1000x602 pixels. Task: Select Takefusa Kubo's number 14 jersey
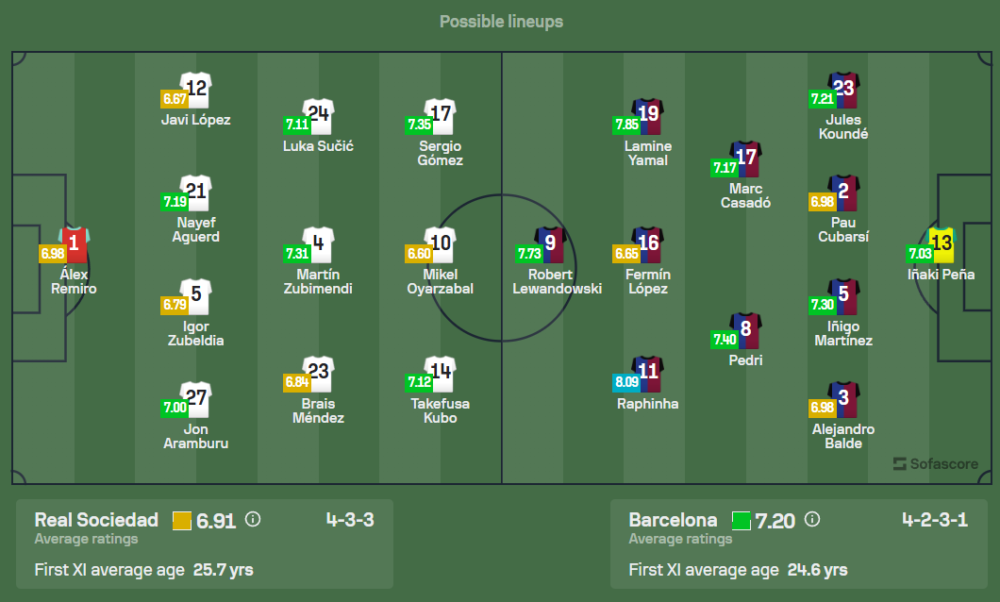tap(440, 373)
